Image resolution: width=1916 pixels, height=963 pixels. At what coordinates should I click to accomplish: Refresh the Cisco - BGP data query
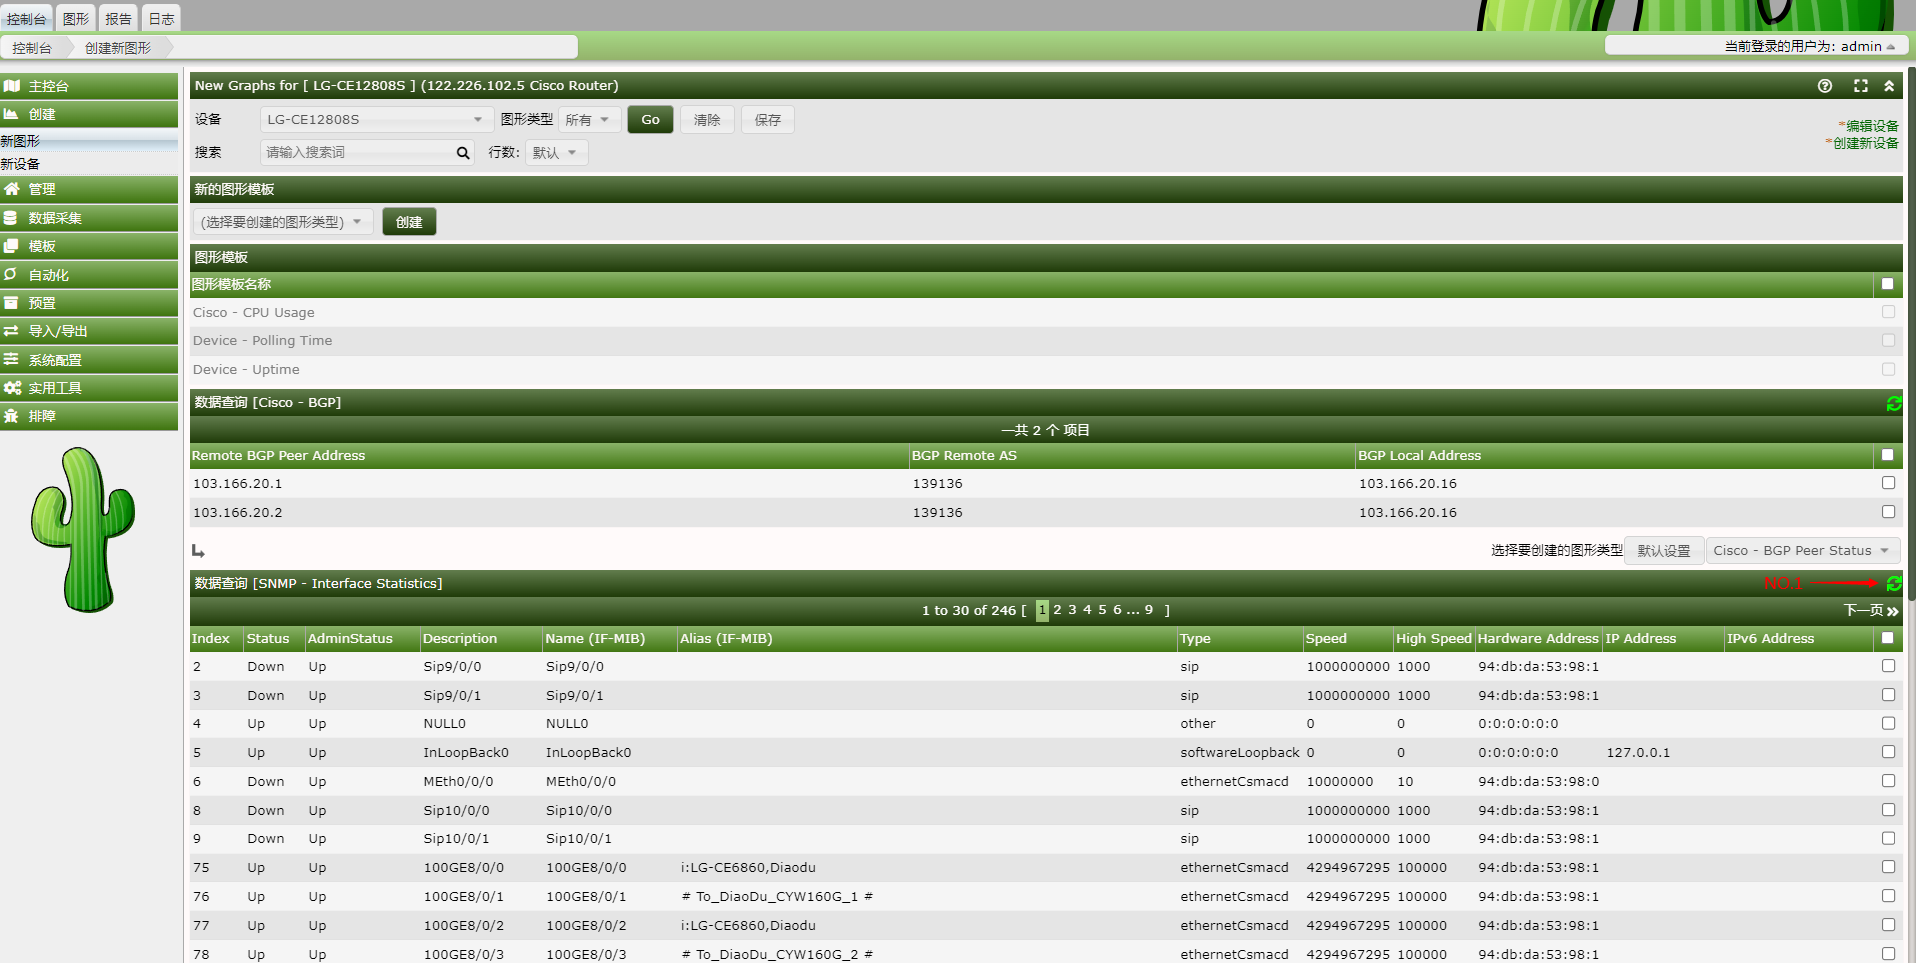point(1894,403)
